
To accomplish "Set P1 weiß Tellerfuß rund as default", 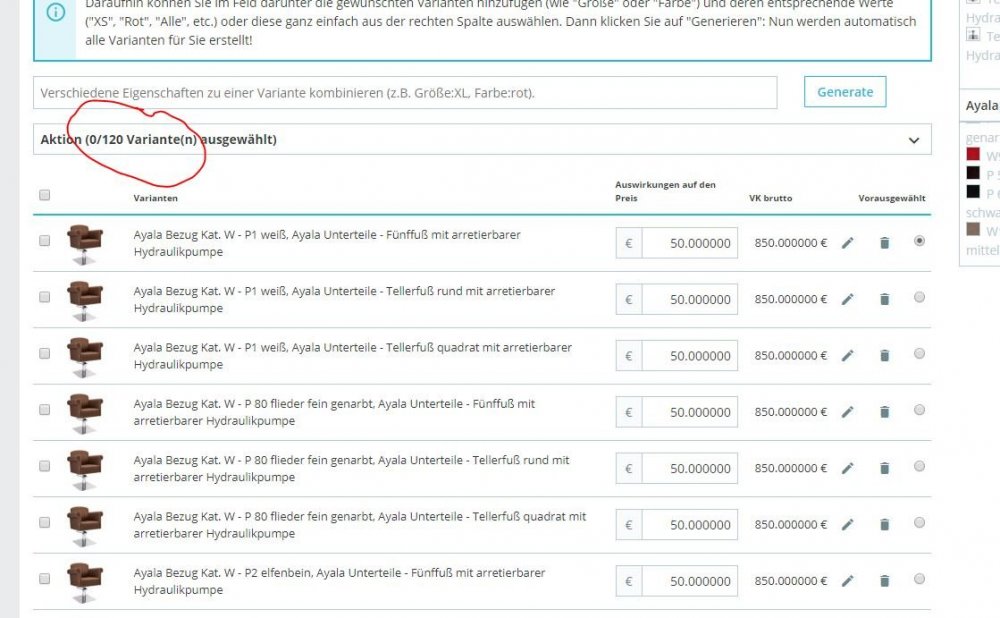I will [919, 297].
